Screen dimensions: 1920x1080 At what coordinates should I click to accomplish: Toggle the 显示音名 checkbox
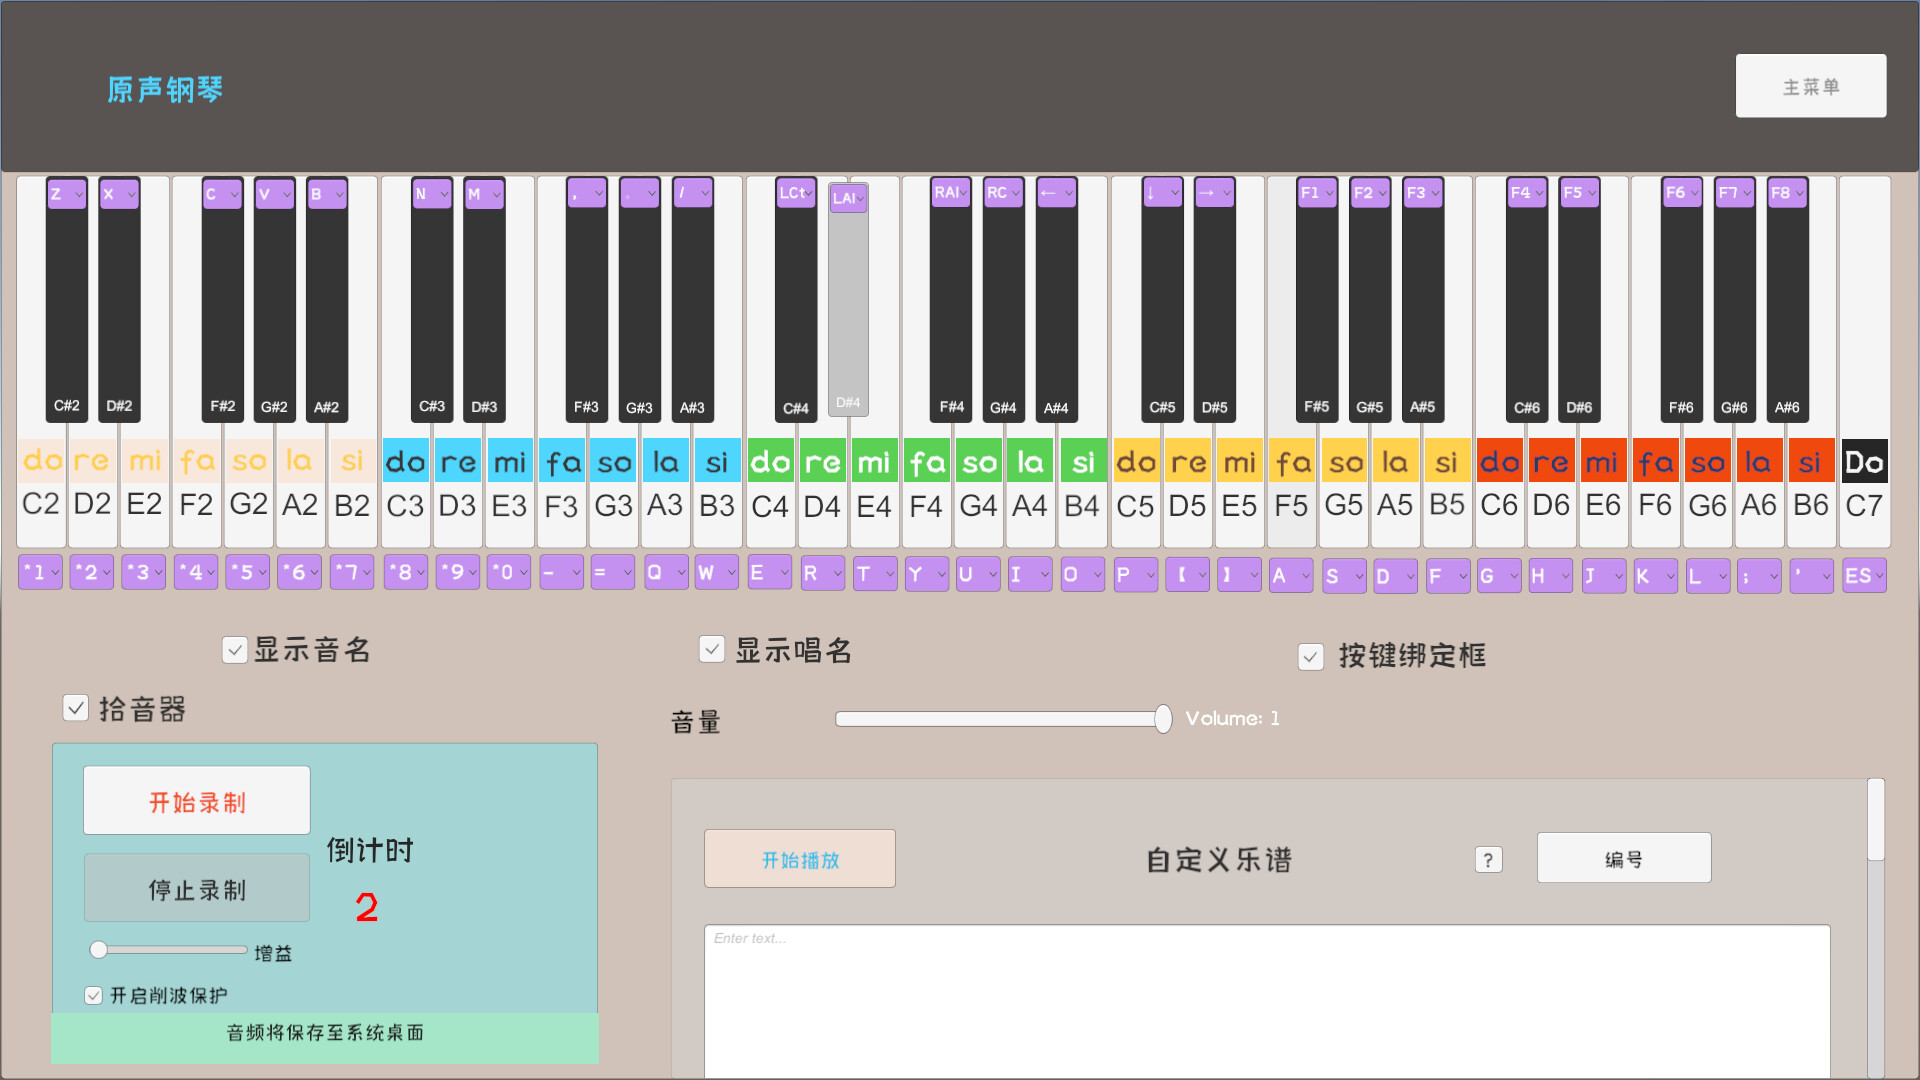(235, 650)
